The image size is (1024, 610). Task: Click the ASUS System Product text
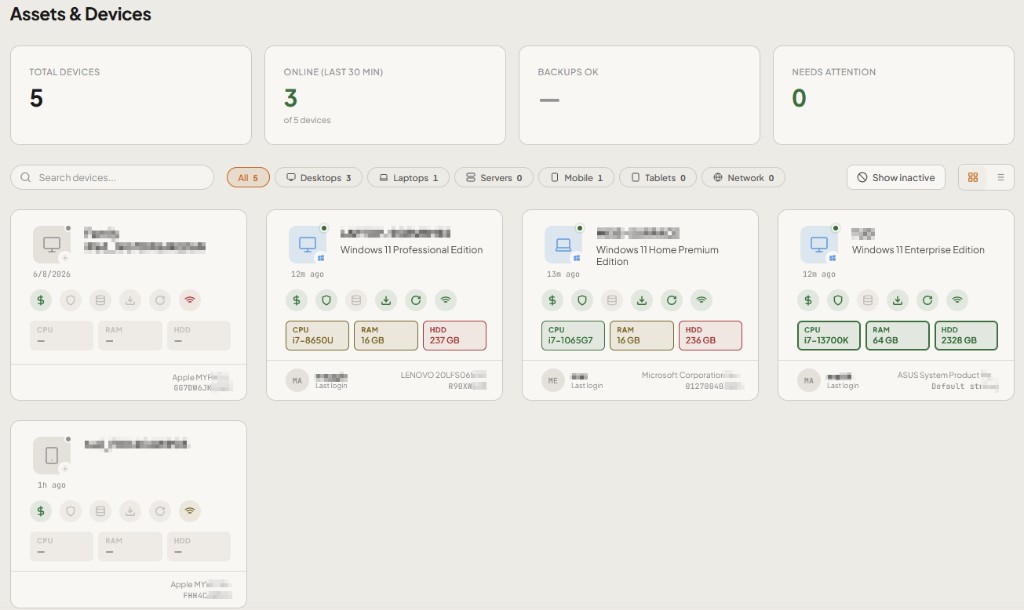tap(938, 375)
